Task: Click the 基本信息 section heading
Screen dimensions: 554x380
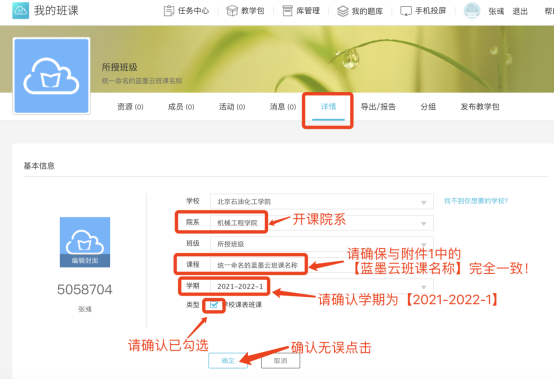Action: coord(39,166)
